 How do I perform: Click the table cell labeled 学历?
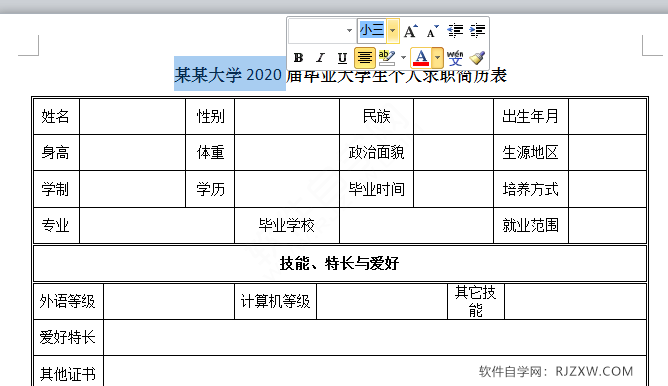click(210, 189)
